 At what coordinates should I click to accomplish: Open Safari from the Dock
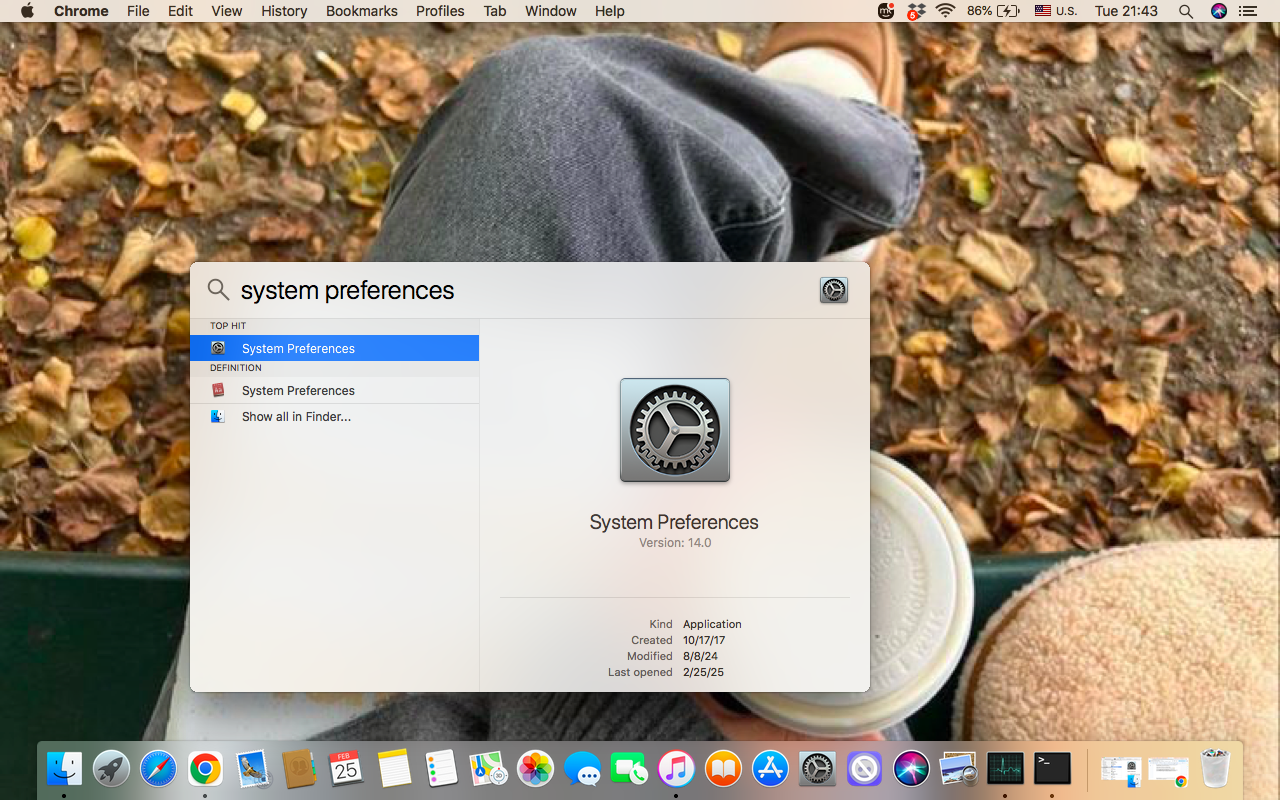[158, 769]
